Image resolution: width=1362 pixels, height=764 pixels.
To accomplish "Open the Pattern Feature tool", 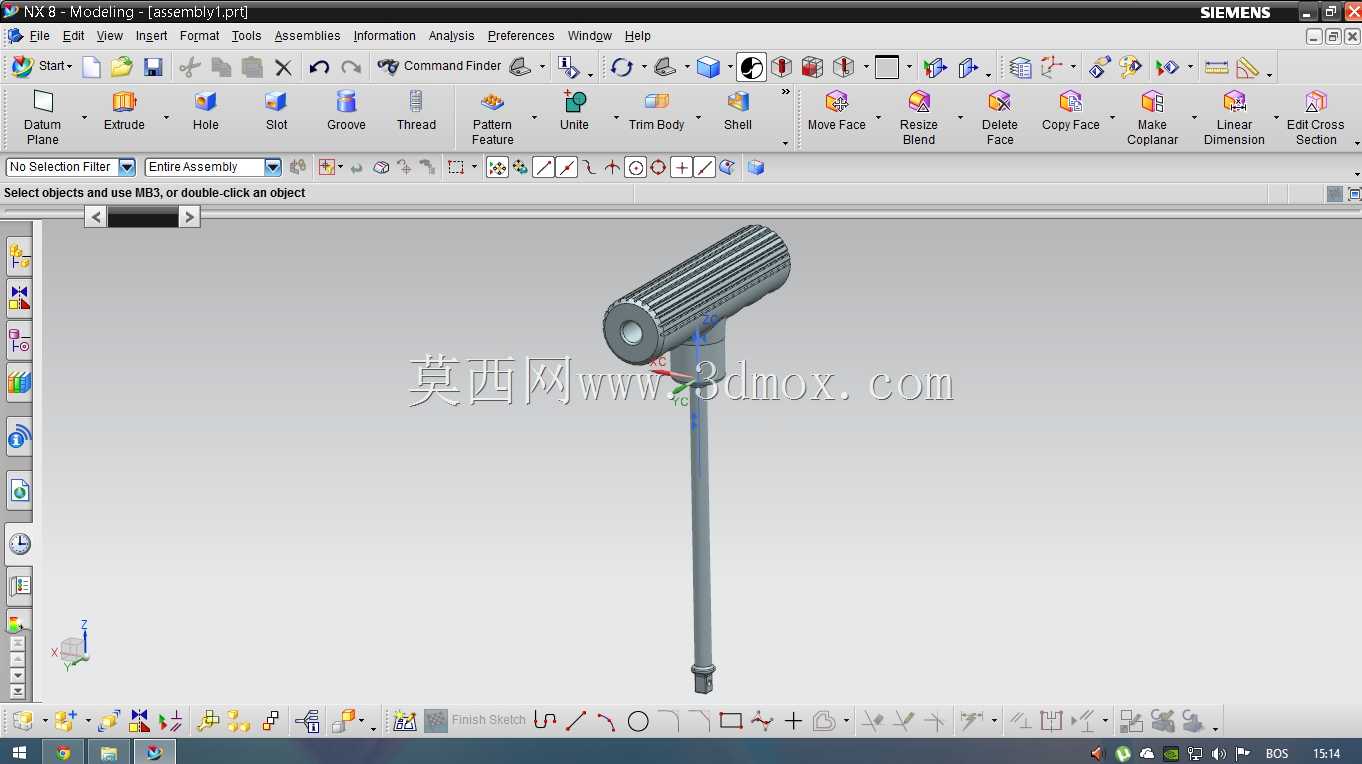I will point(492,117).
